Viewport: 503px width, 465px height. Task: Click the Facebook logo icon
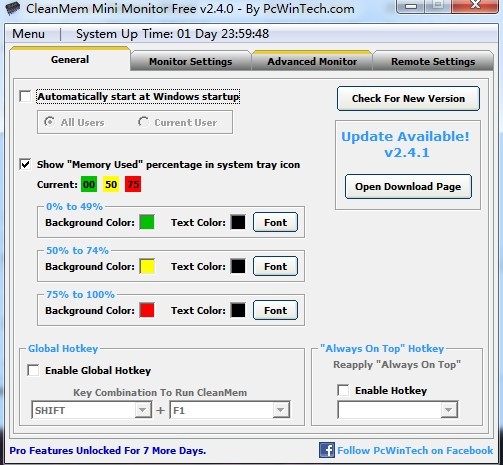(326, 450)
